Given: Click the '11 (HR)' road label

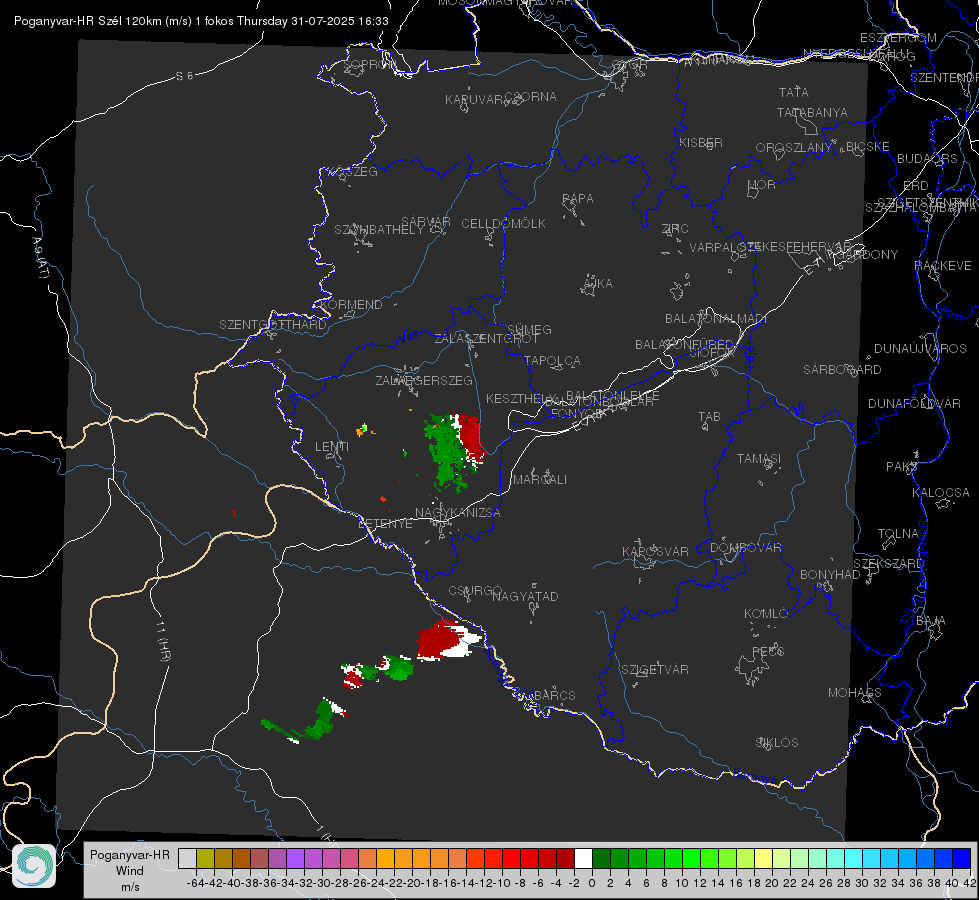Looking at the screenshot, I should (164, 641).
